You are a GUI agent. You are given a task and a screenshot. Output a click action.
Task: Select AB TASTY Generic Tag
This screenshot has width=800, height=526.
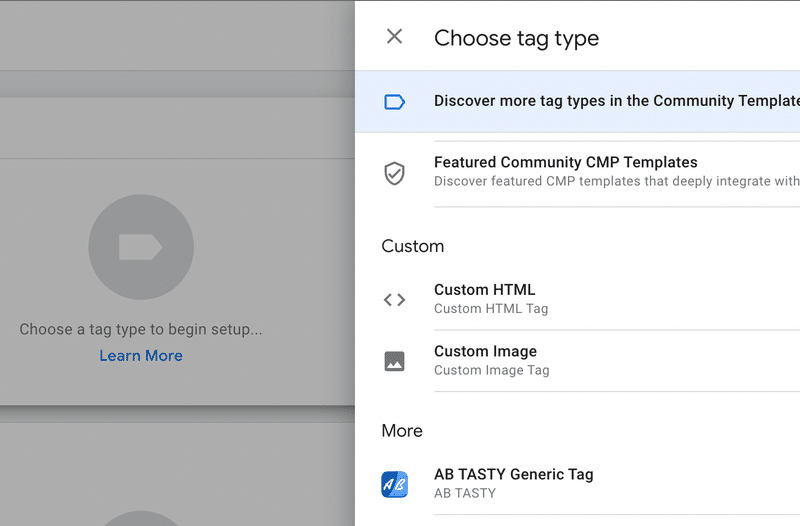(578, 484)
